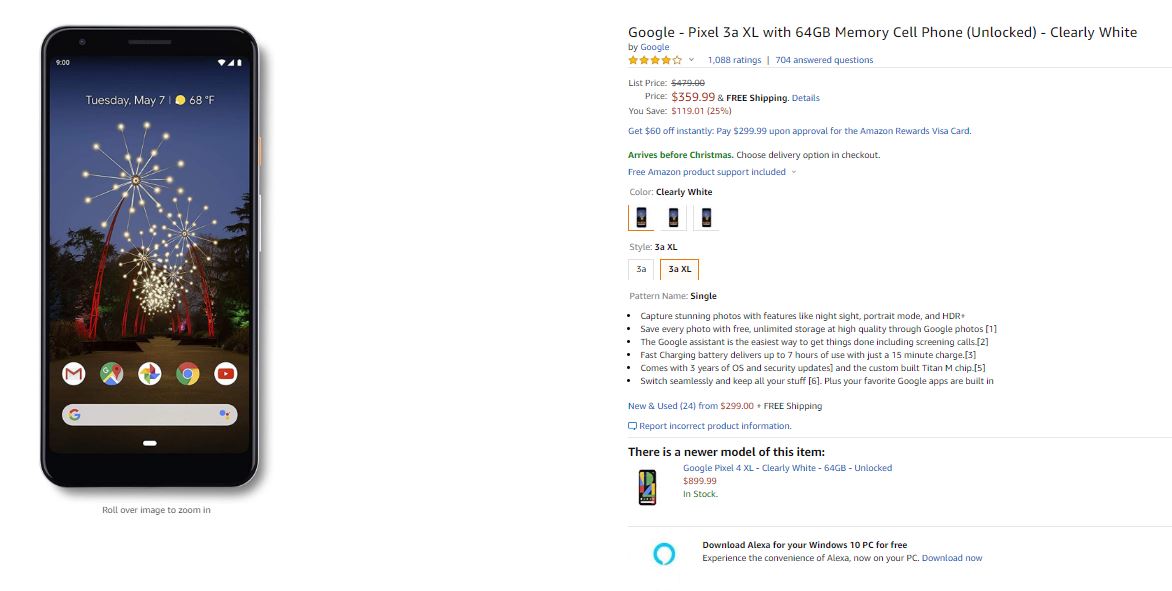
Task: Choose the second phone color swatch
Action: 674,217
